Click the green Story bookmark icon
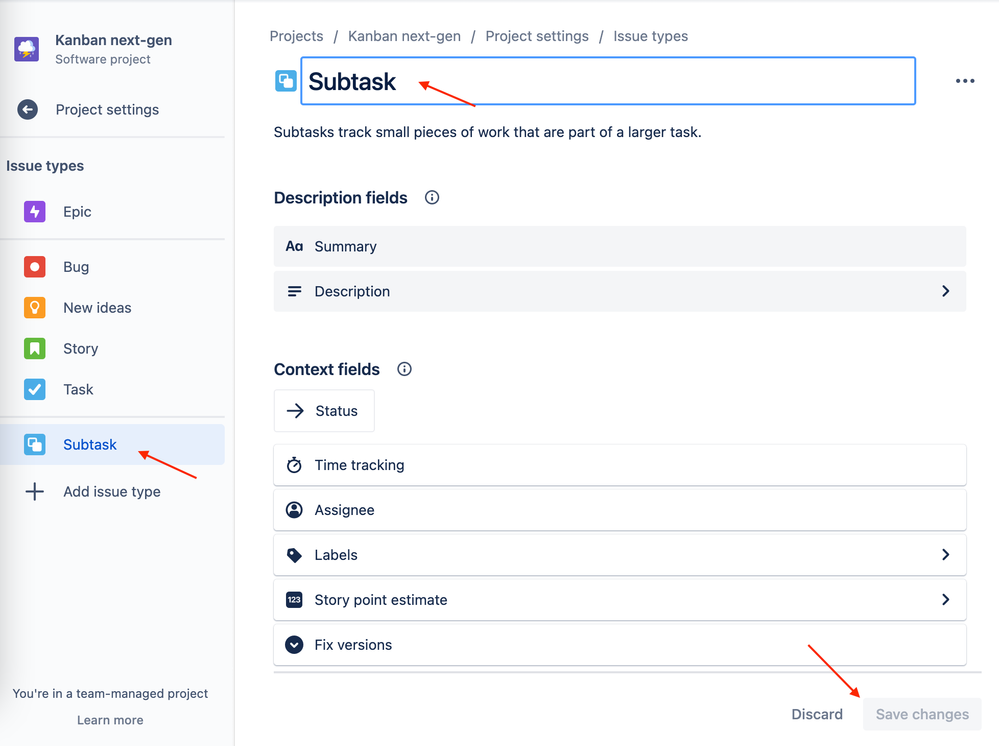 34,348
